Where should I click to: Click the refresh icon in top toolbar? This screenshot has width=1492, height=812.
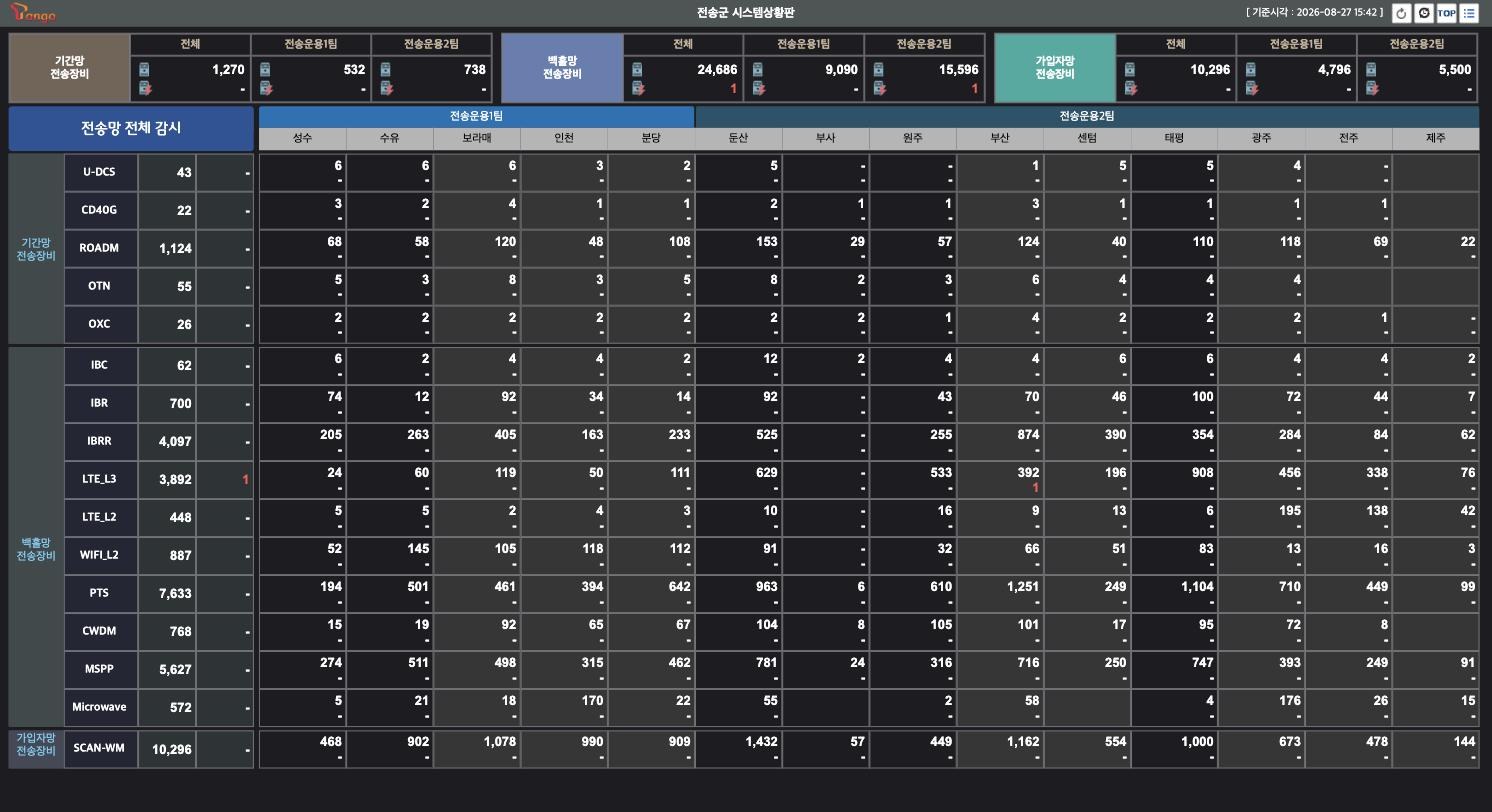pyautogui.click(x=1401, y=13)
